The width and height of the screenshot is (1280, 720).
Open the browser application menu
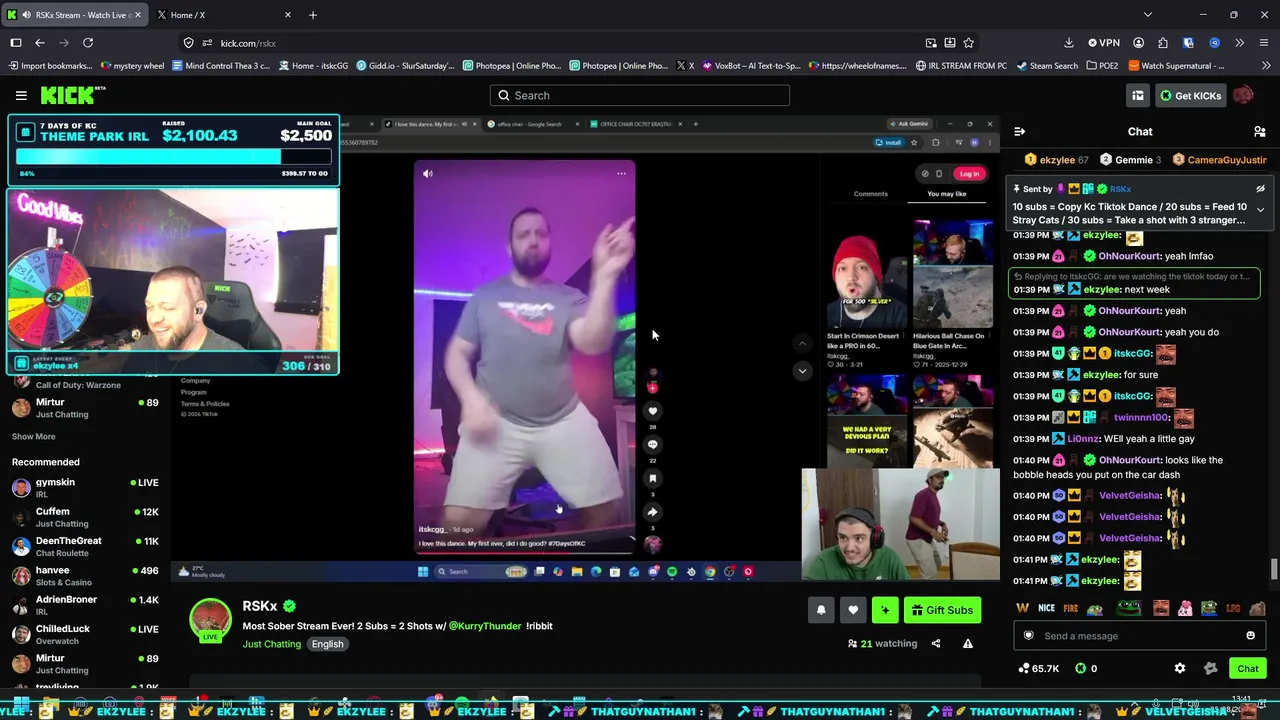pos(1264,43)
